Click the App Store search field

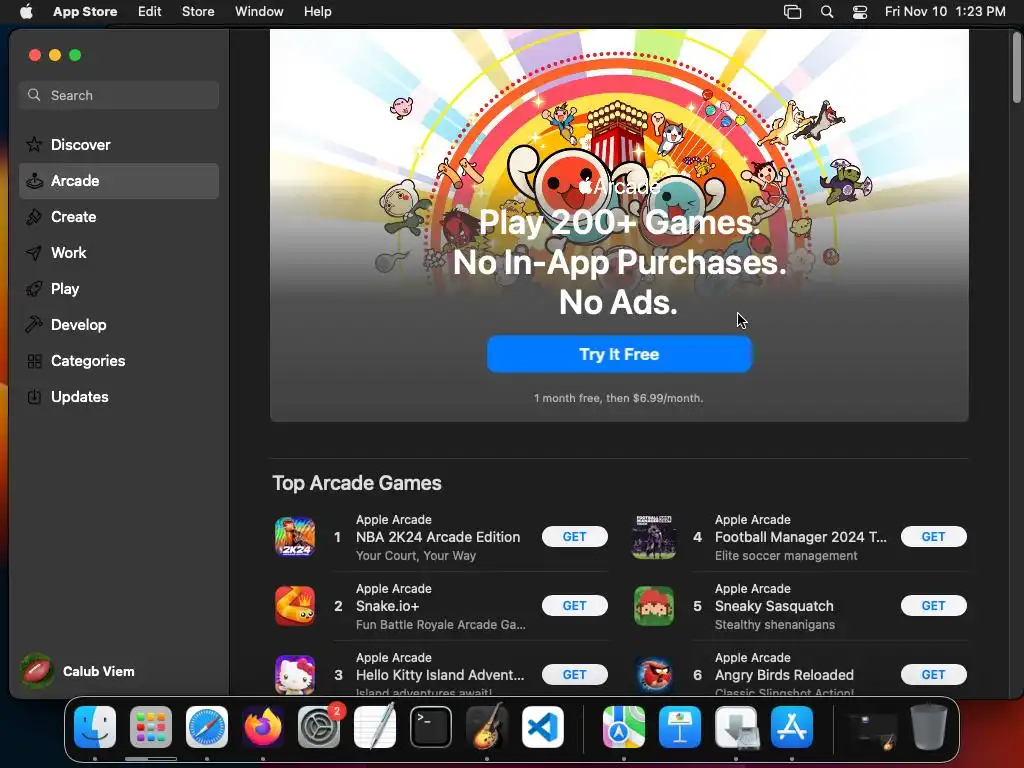(119, 95)
